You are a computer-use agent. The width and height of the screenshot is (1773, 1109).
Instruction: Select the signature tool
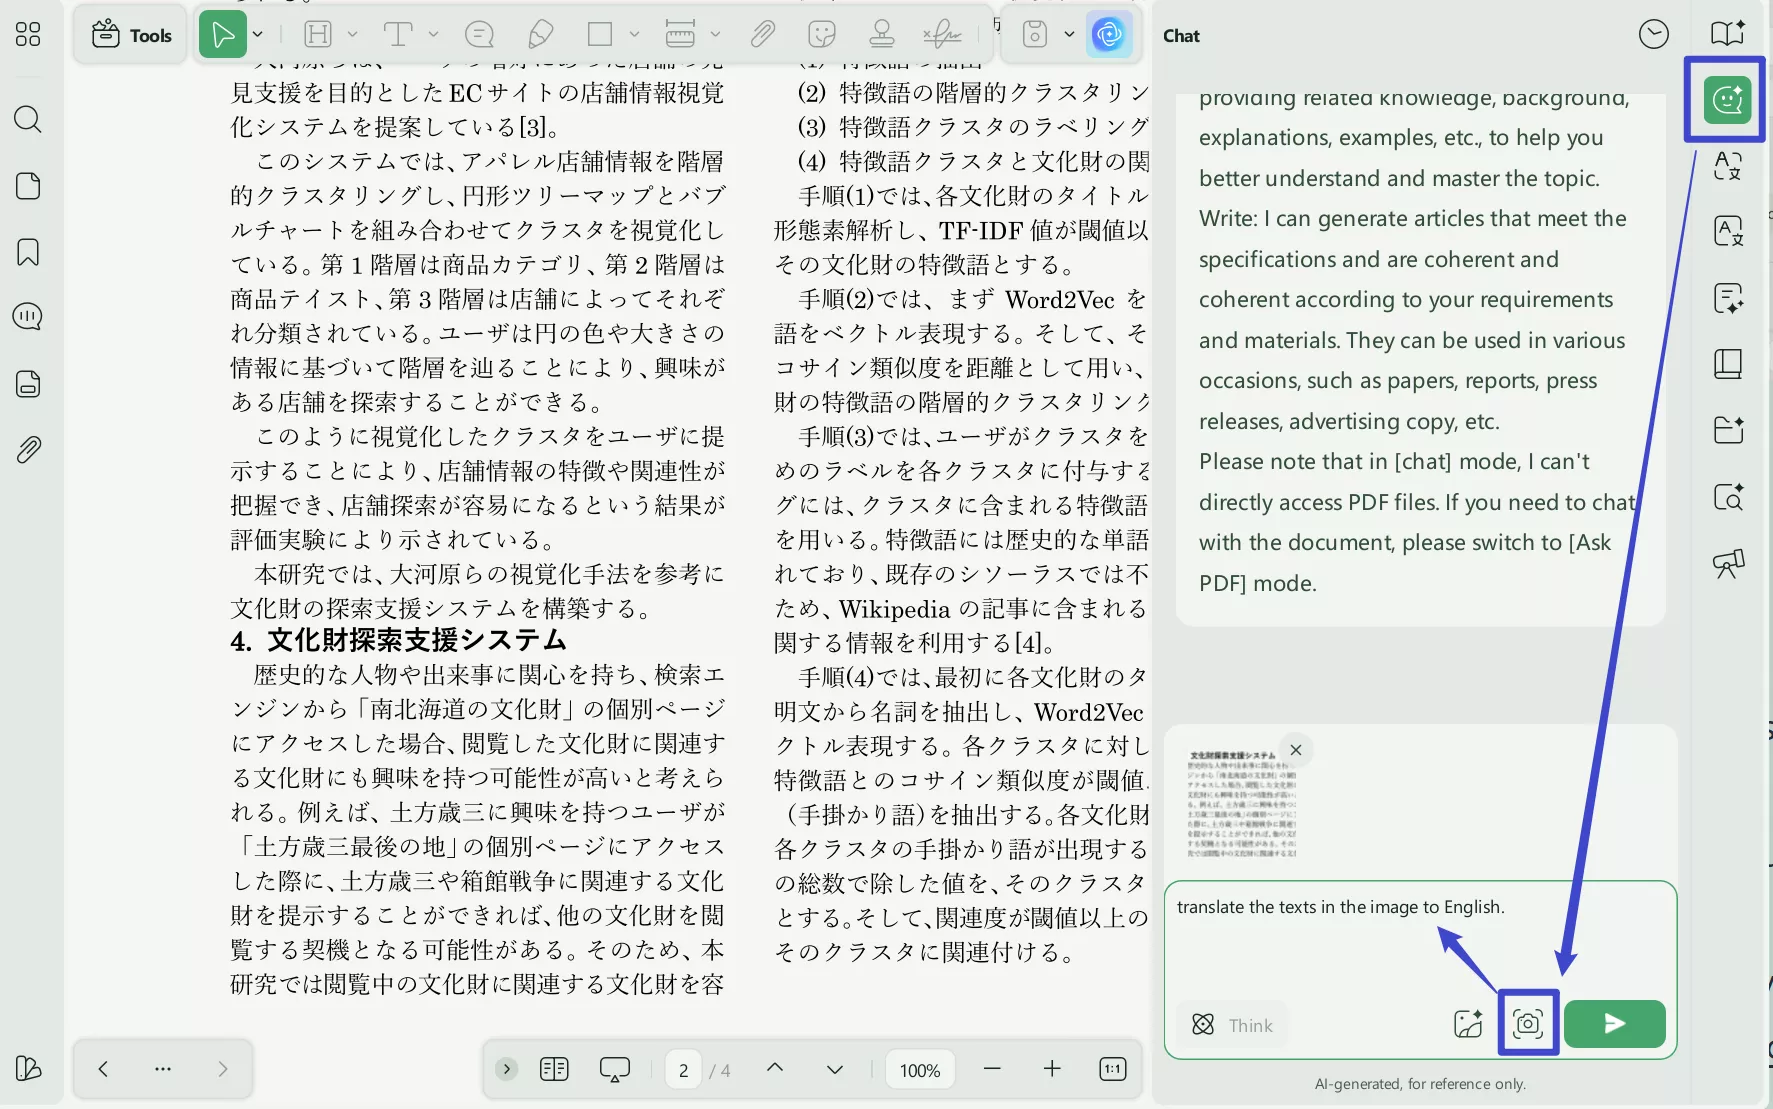(940, 34)
